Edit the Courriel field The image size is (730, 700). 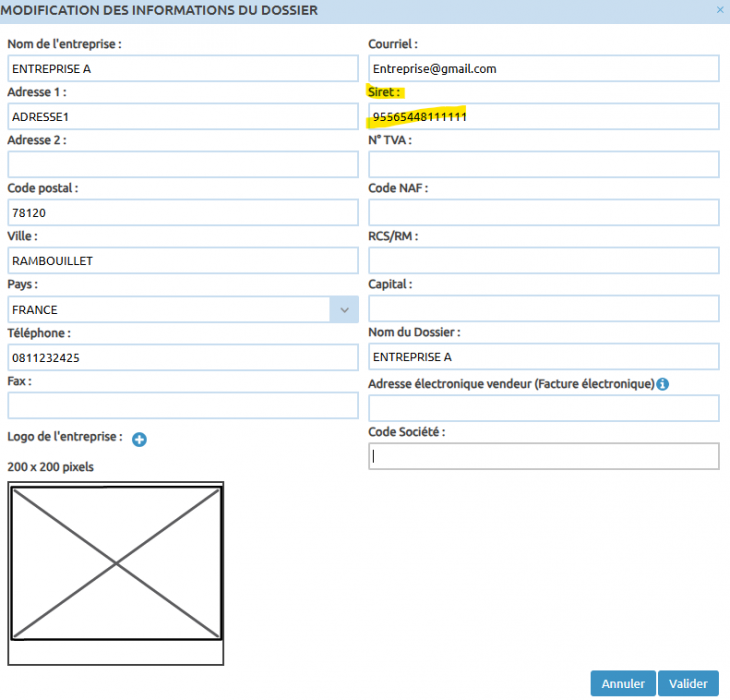click(544, 68)
